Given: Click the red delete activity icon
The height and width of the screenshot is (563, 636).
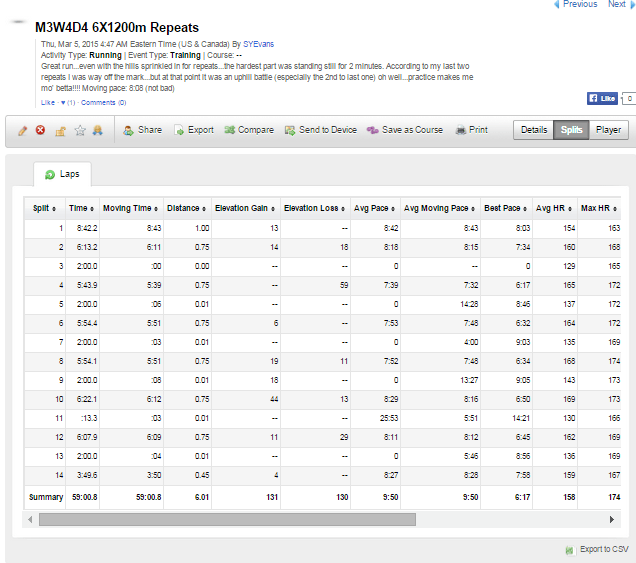Looking at the screenshot, I should [x=41, y=130].
